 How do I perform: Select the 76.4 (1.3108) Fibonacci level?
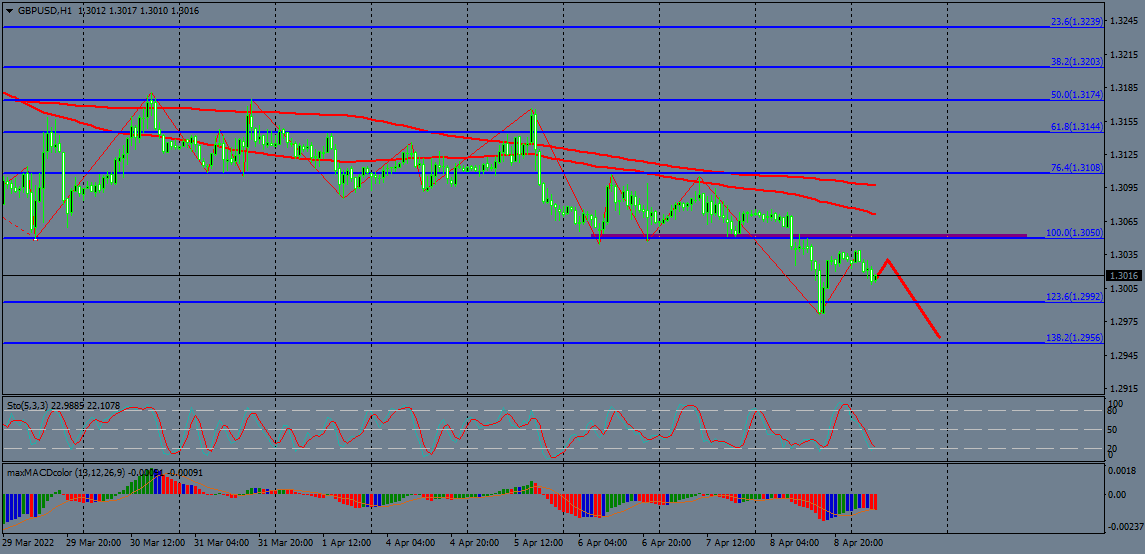click(1075, 168)
